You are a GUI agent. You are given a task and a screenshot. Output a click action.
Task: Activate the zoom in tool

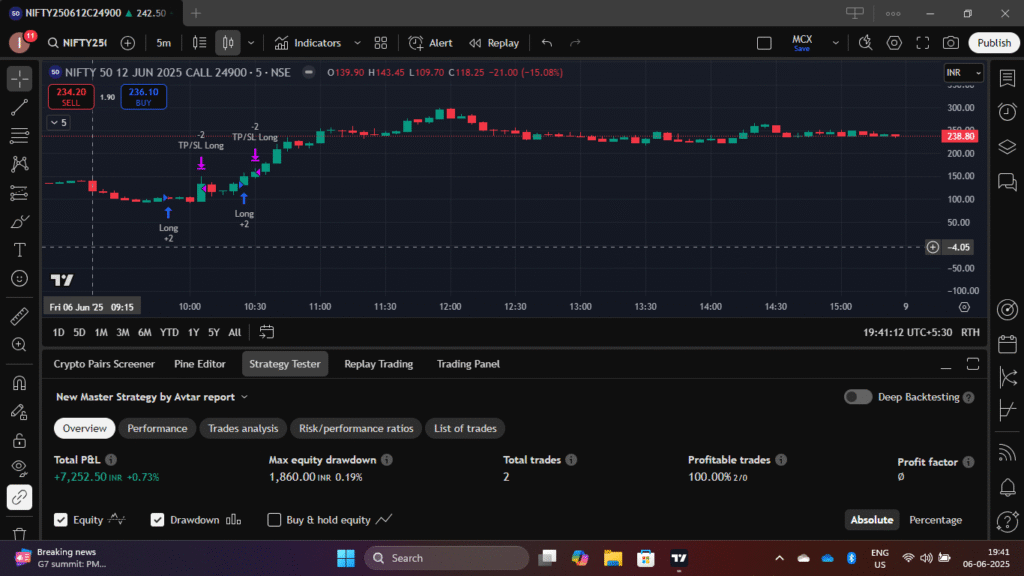(20, 345)
